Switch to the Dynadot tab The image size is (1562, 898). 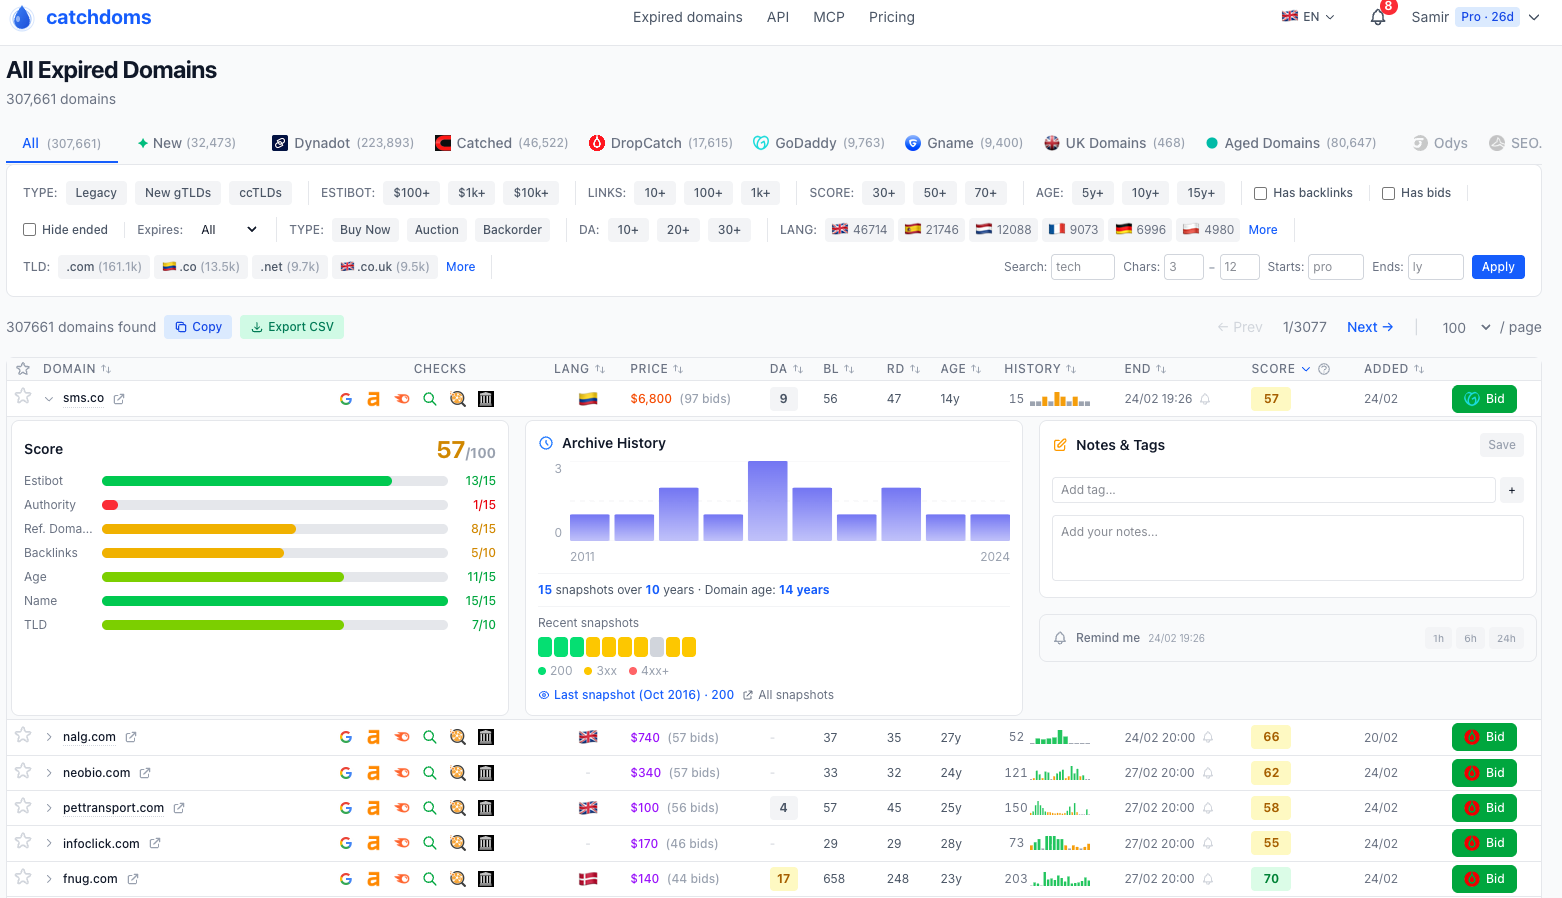(343, 143)
